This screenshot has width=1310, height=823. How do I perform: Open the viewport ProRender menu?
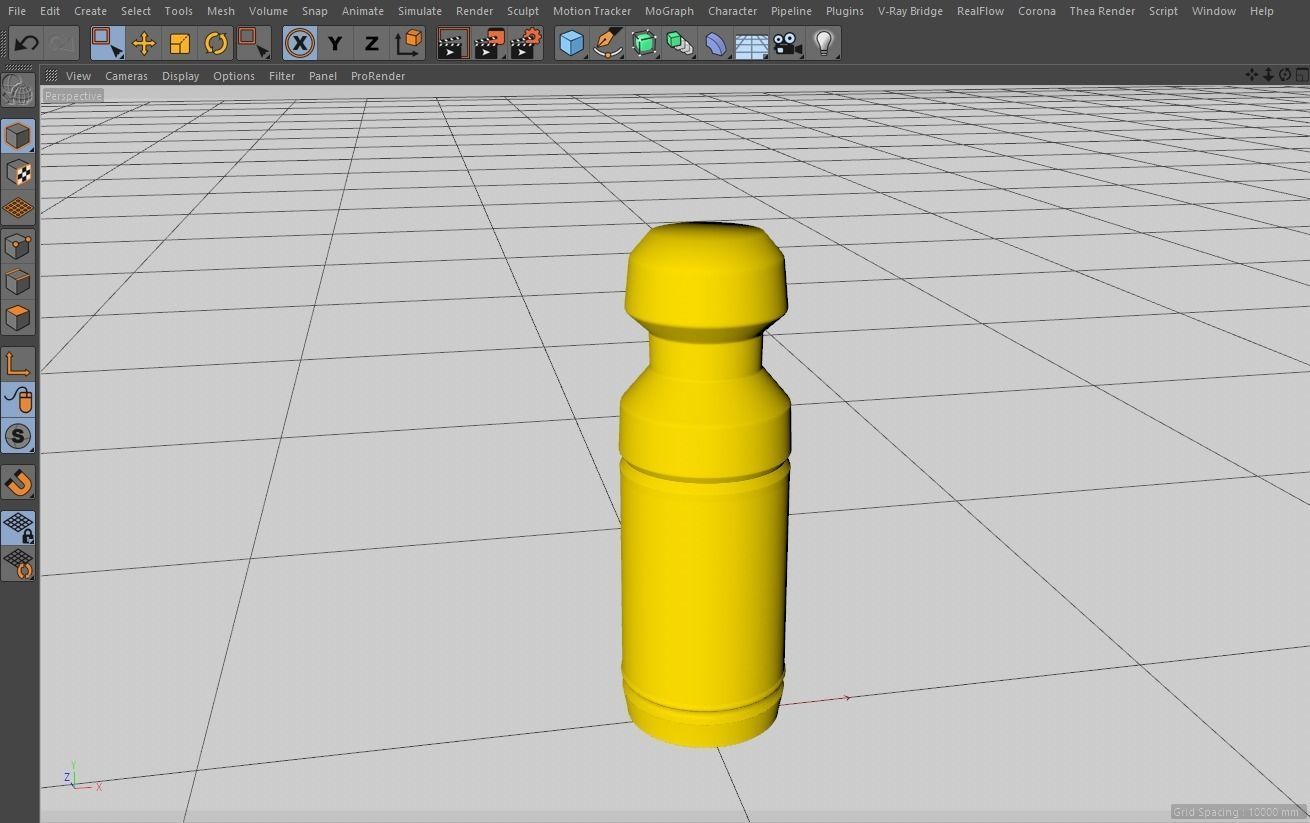[x=378, y=76]
